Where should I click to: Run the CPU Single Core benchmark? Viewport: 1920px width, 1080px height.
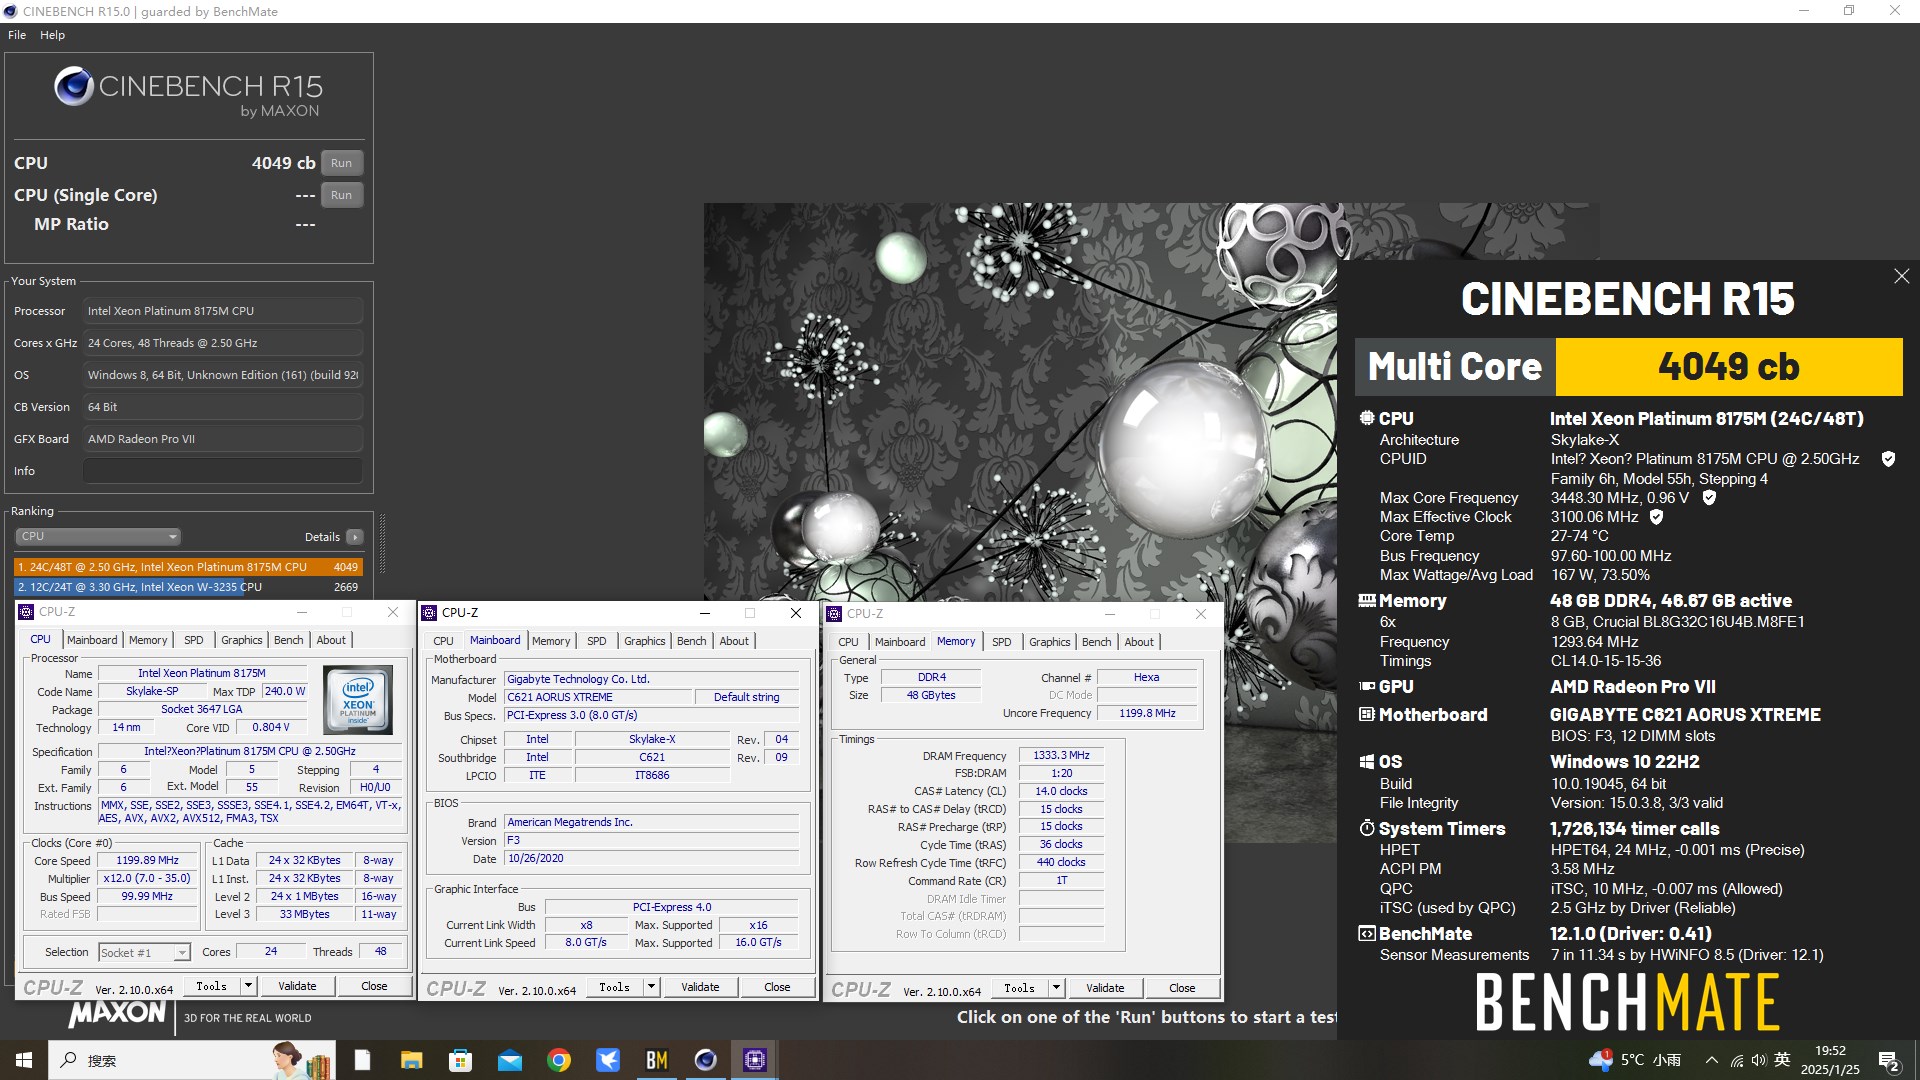[x=341, y=195]
